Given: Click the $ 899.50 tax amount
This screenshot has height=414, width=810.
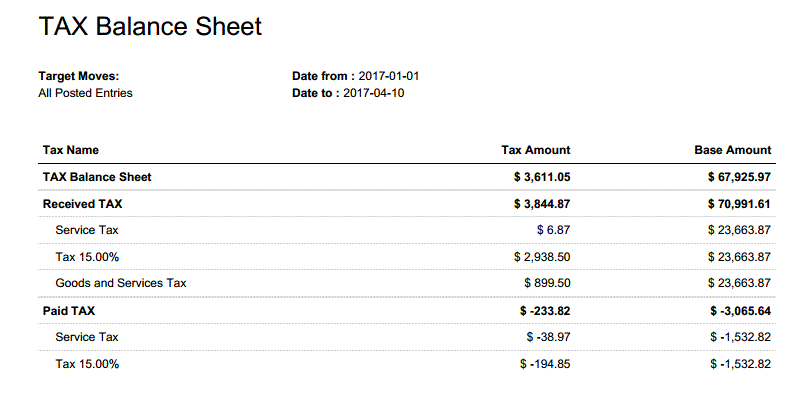Looking at the screenshot, I should pyautogui.click(x=547, y=283).
